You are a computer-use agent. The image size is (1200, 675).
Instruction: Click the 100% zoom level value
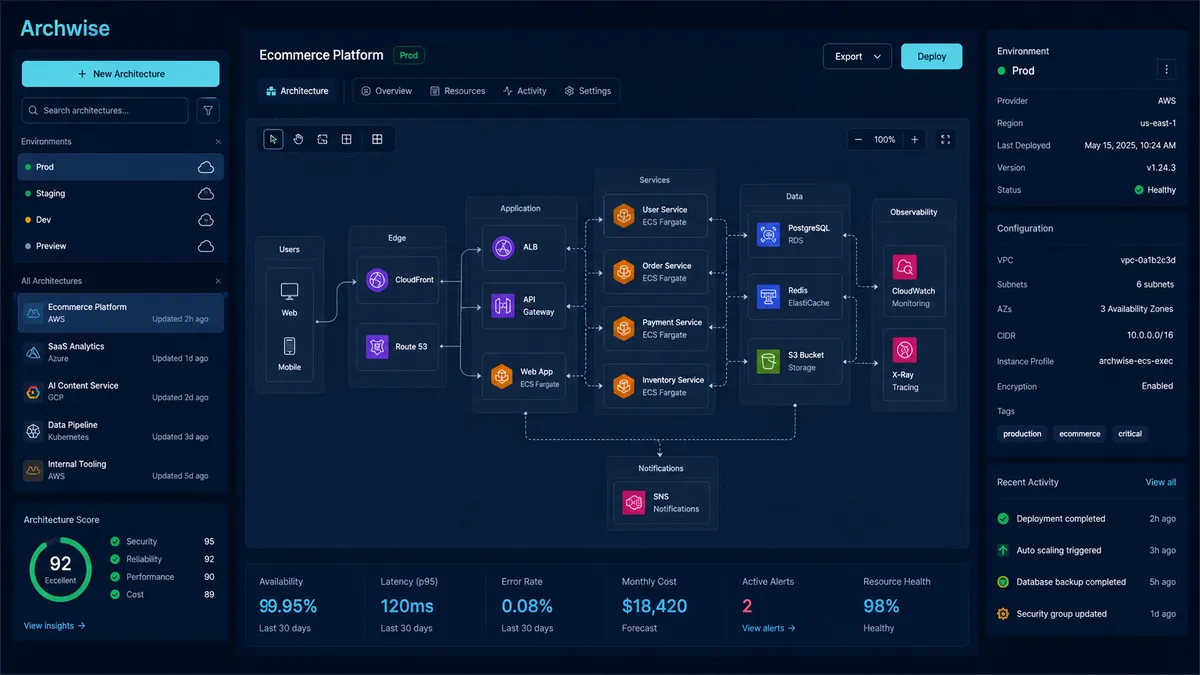point(885,140)
